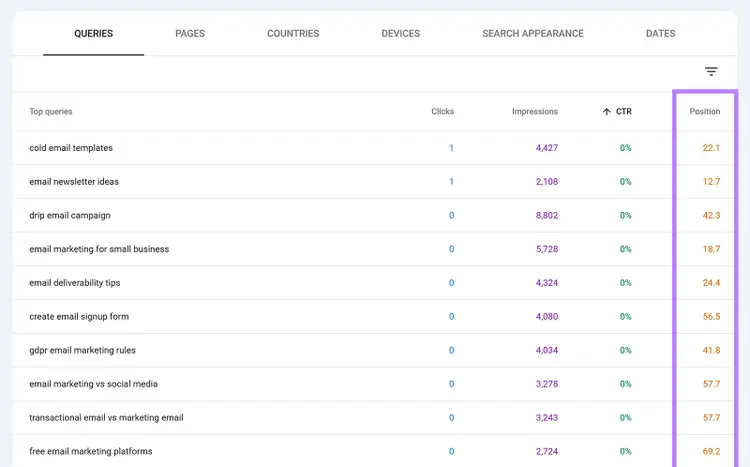Click the 4,324 impressions value

(547, 283)
